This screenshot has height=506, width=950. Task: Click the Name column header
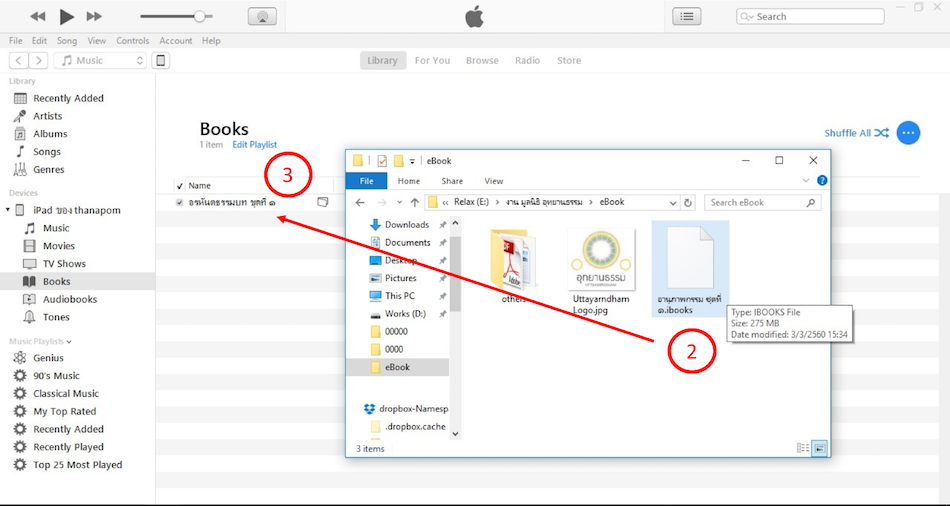199,185
